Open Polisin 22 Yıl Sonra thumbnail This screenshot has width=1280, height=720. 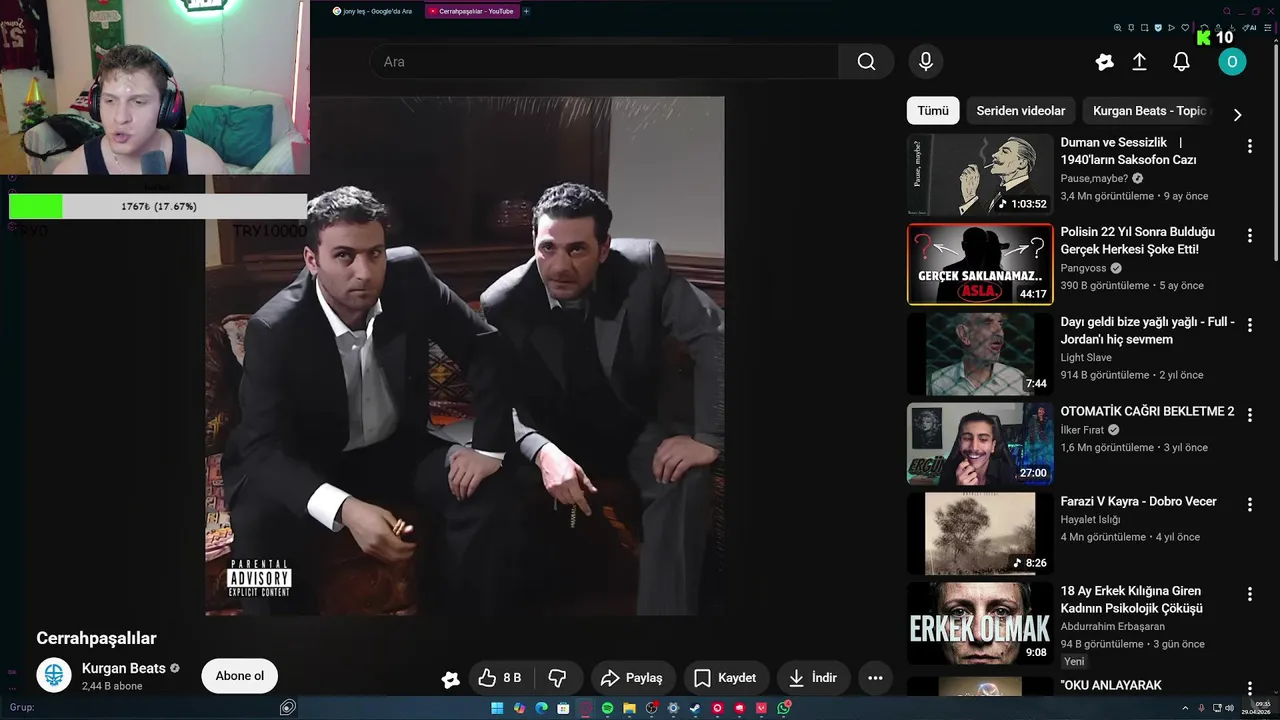point(980,264)
